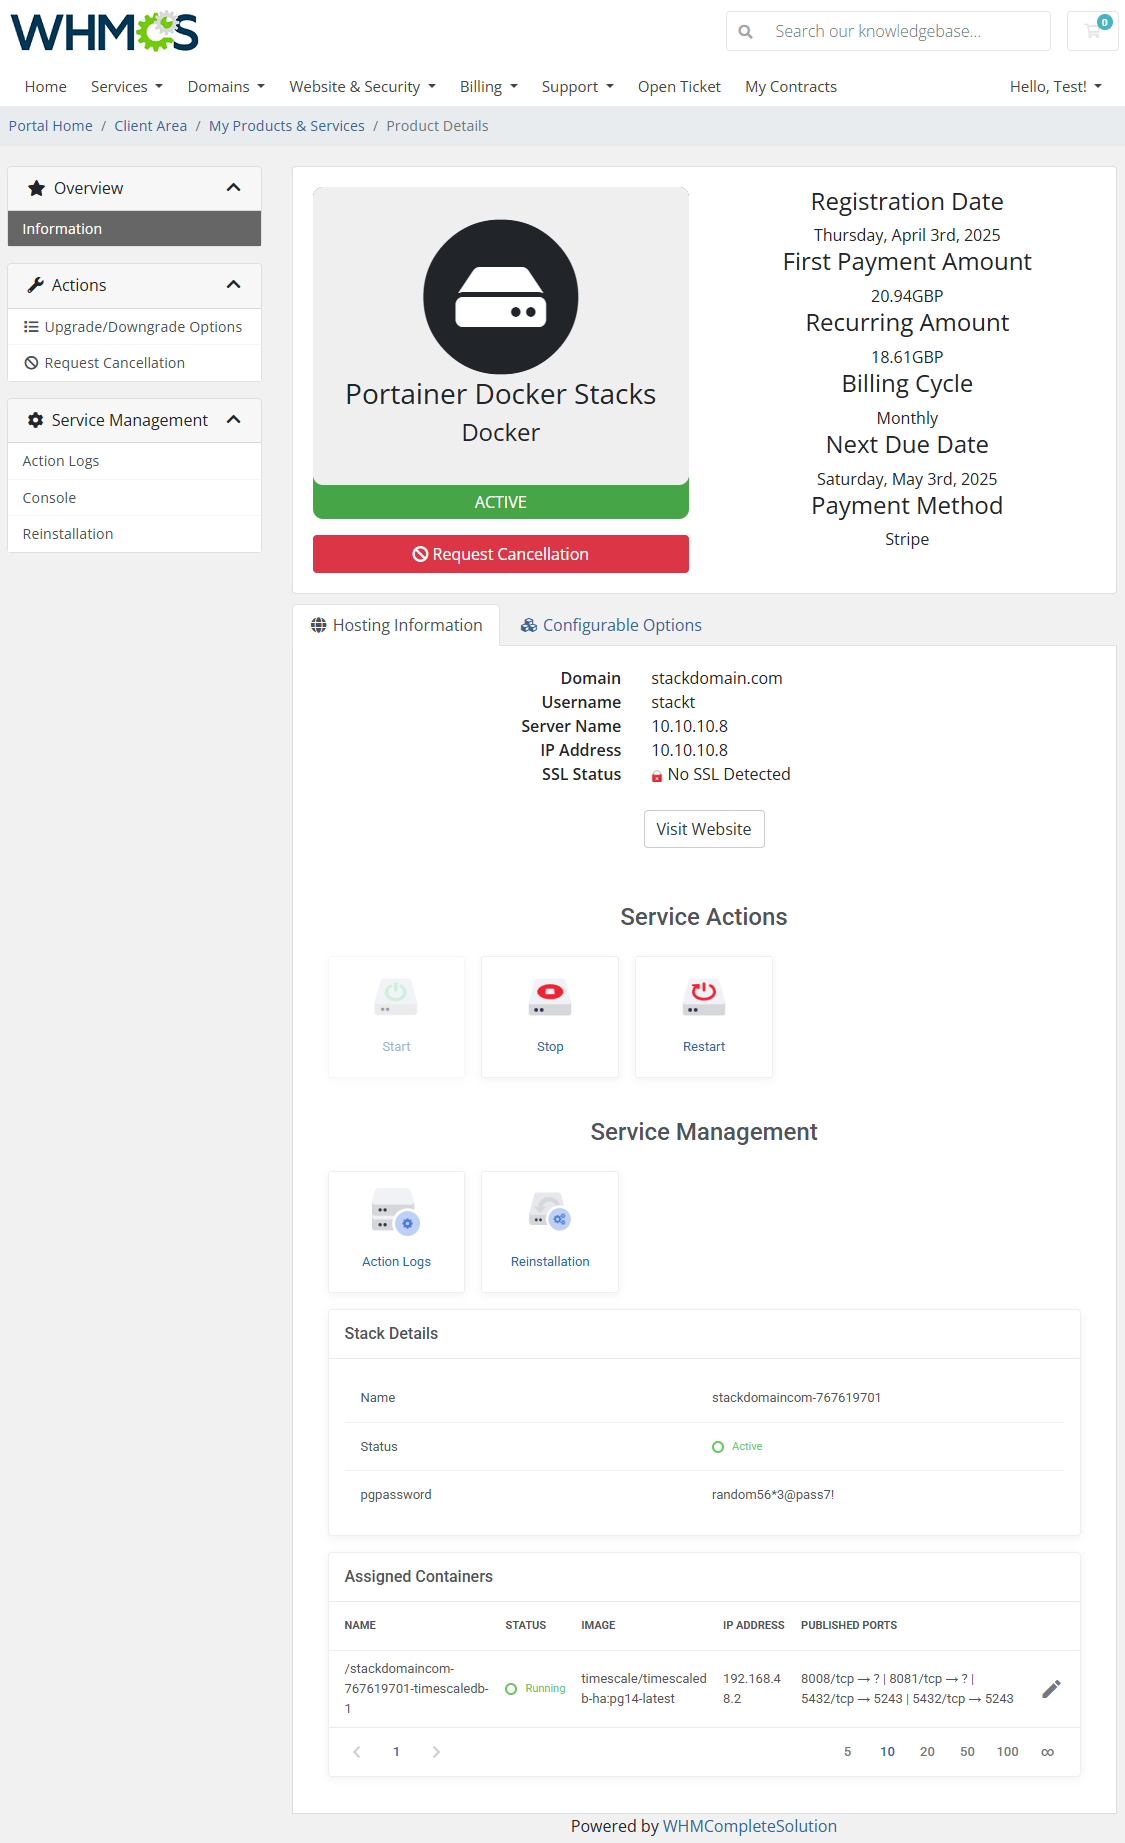
Task: Select the Hosting Information tab
Action: (397, 625)
